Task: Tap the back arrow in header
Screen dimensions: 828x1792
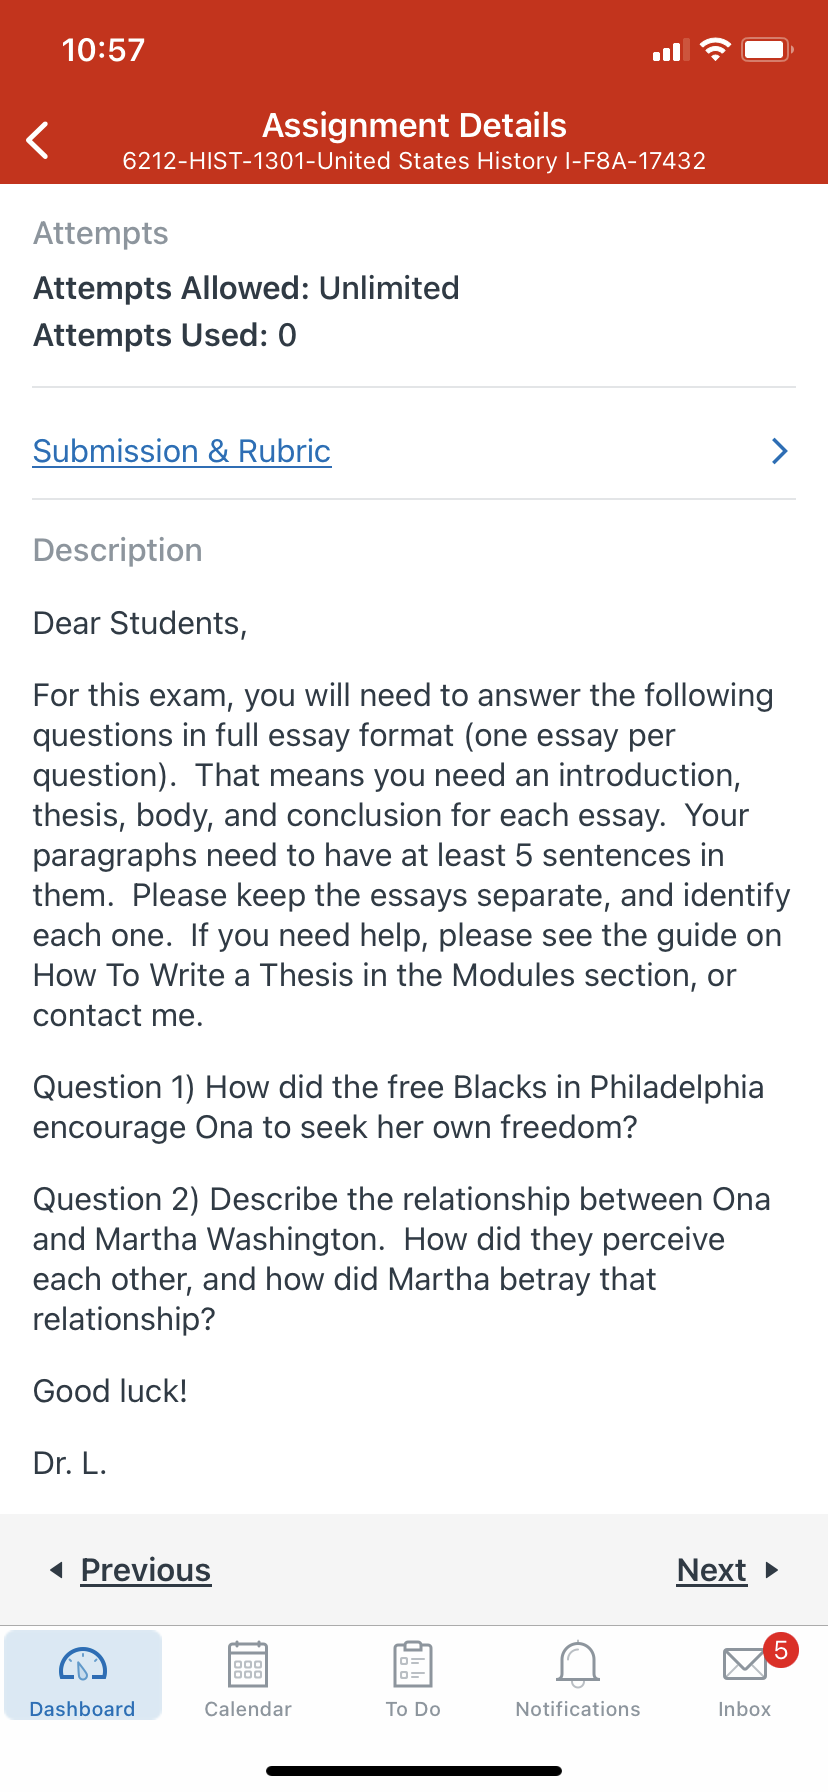Action: (38, 140)
